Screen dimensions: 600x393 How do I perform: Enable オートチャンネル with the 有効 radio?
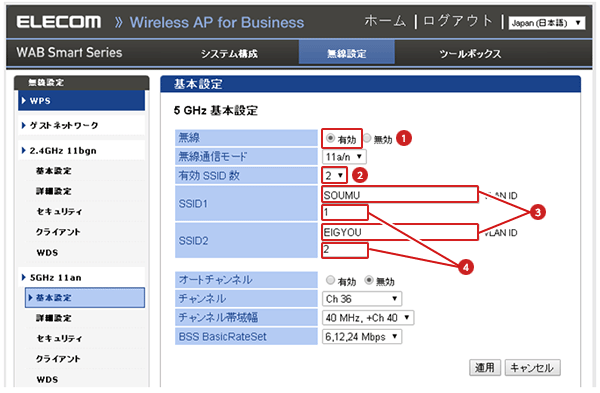pos(331,280)
